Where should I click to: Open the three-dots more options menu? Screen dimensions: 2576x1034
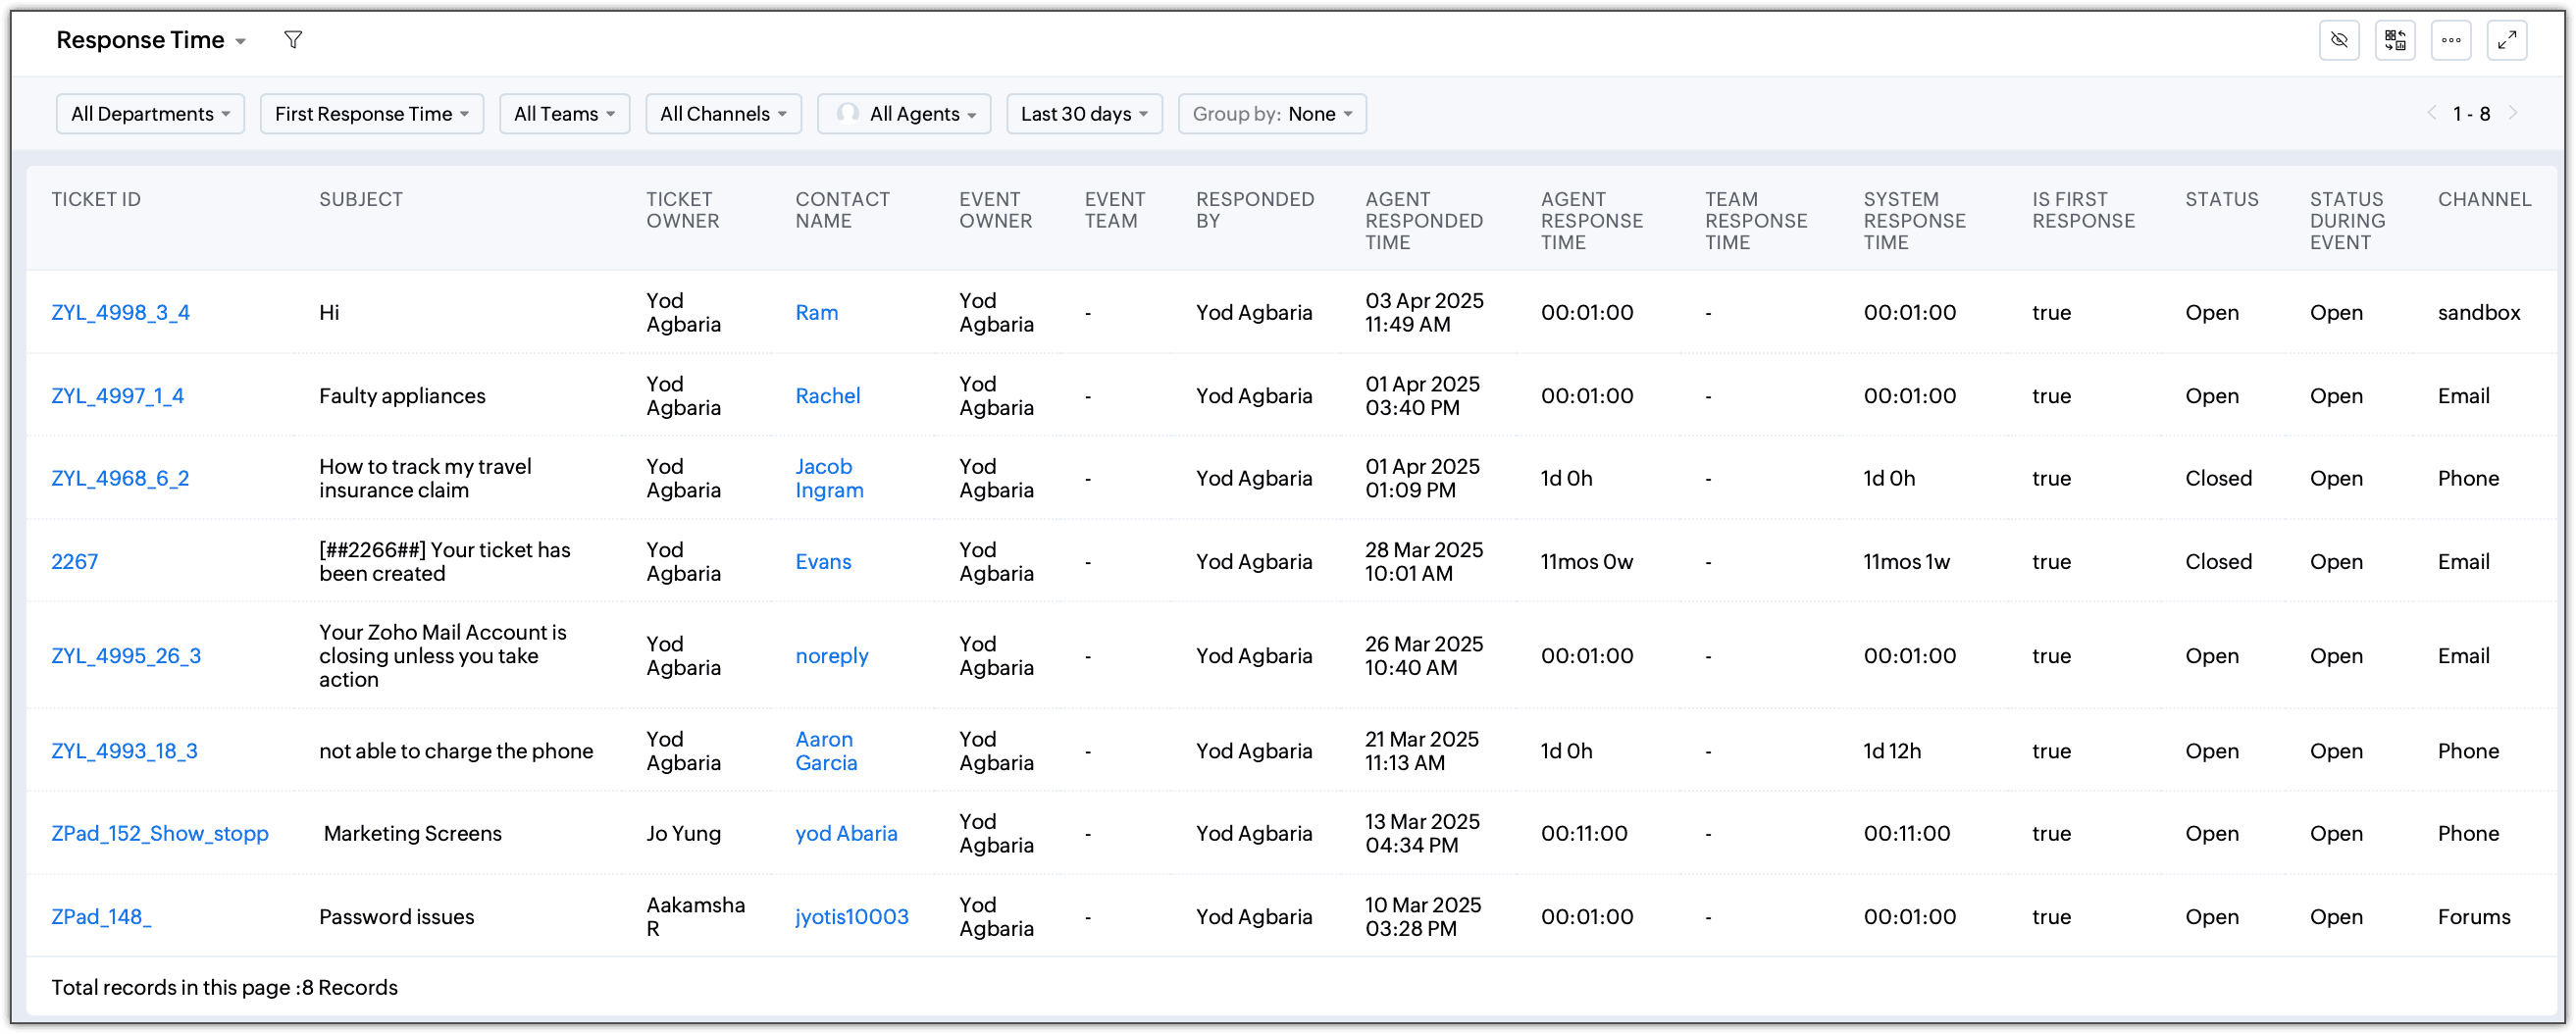coord(2451,40)
